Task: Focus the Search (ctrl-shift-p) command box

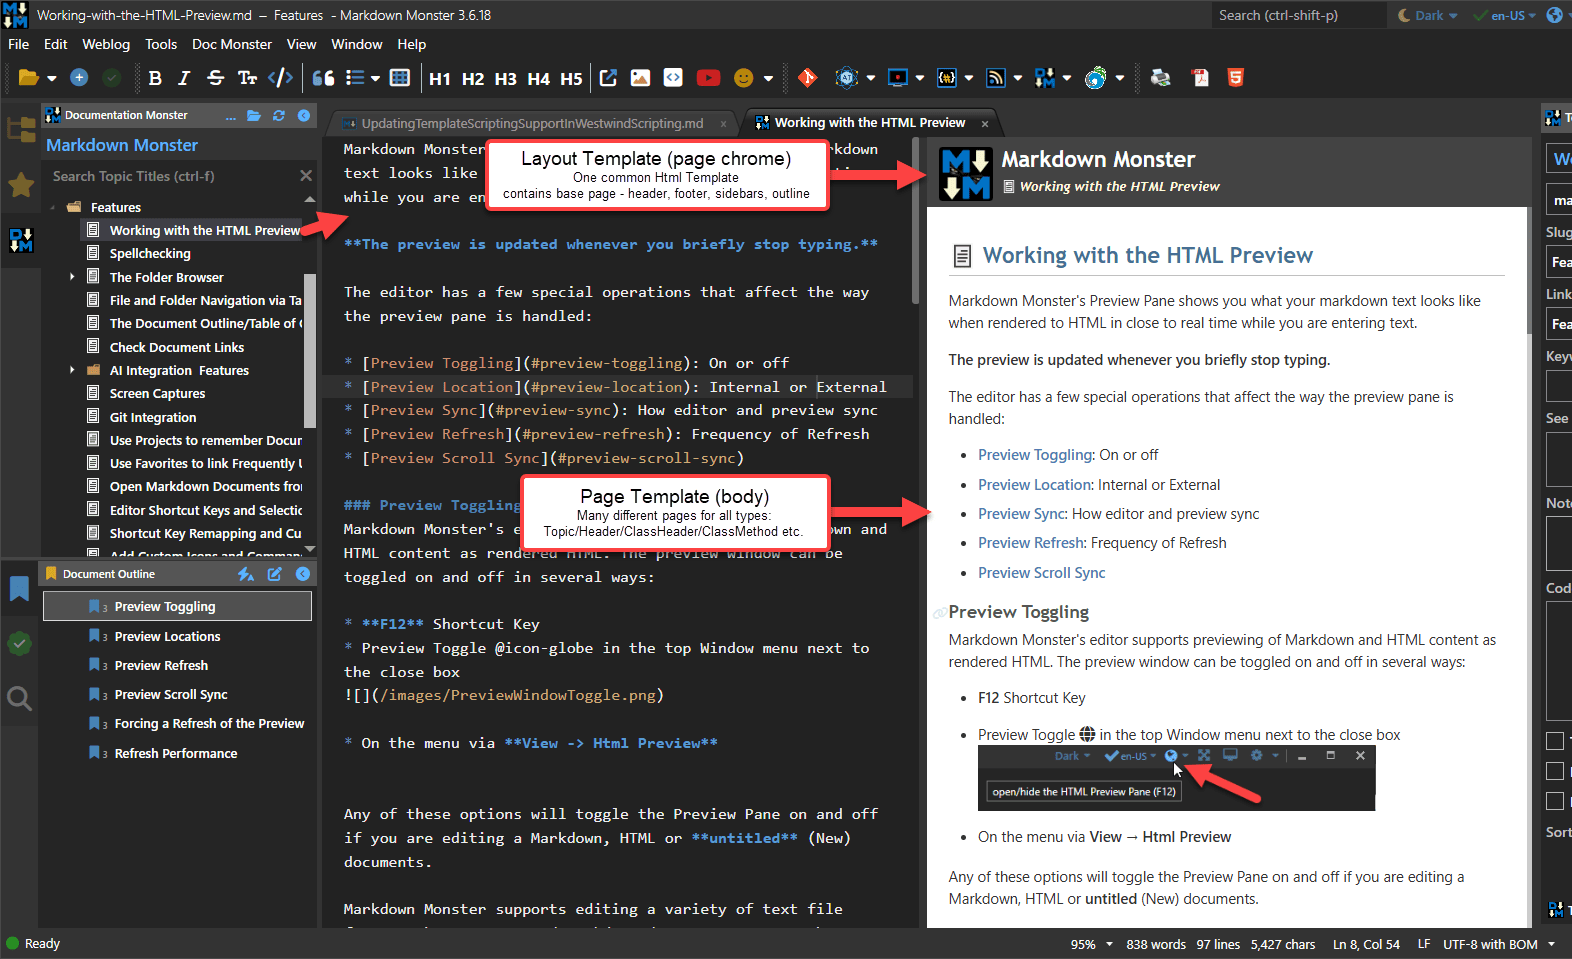Action: (1299, 15)
